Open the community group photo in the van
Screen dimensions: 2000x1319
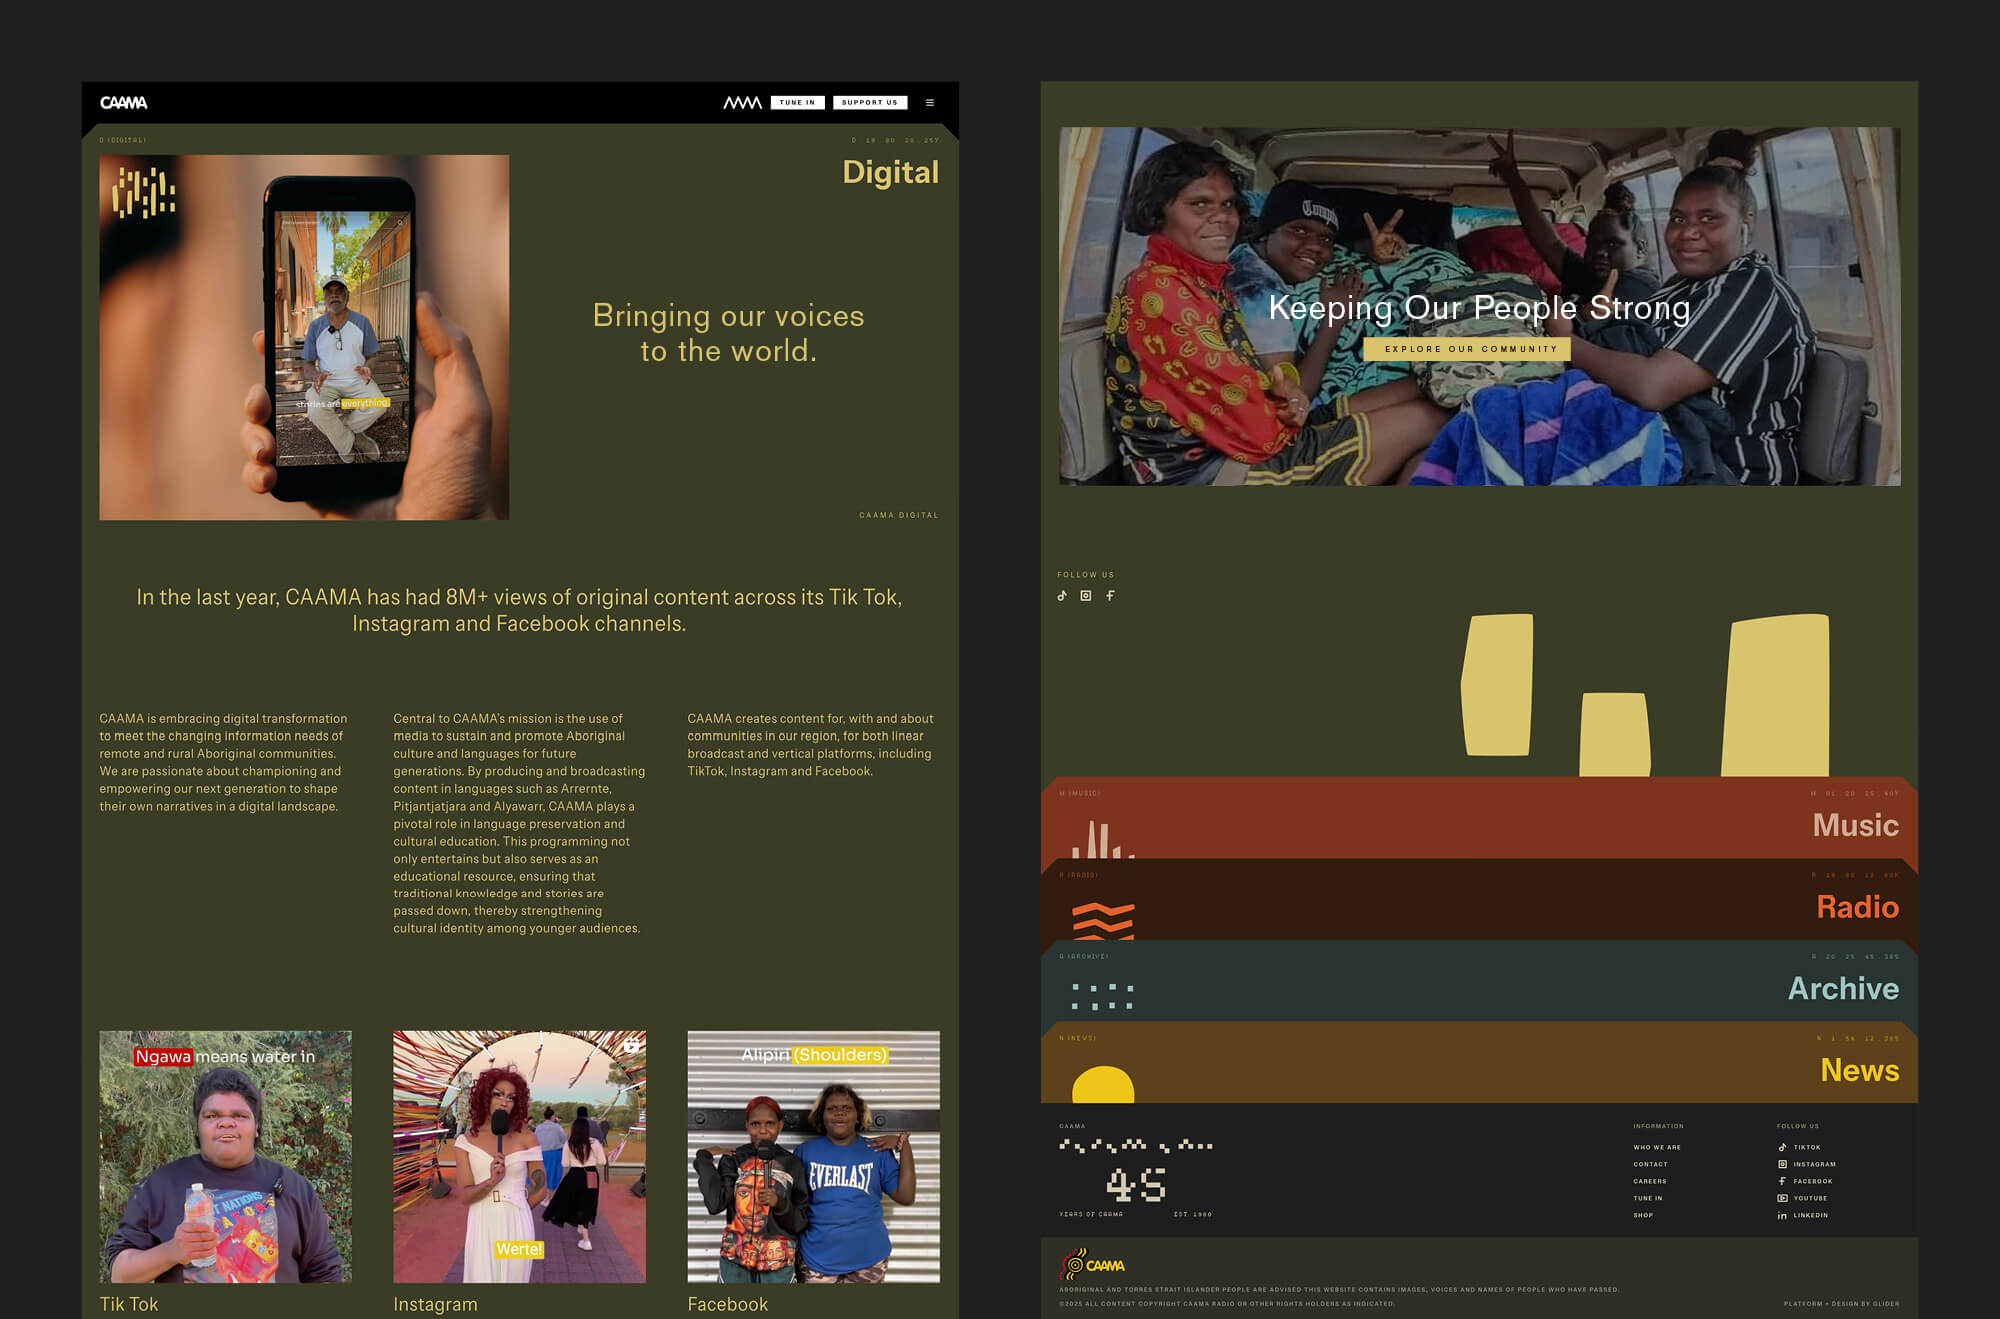[x=1479, y=306]
